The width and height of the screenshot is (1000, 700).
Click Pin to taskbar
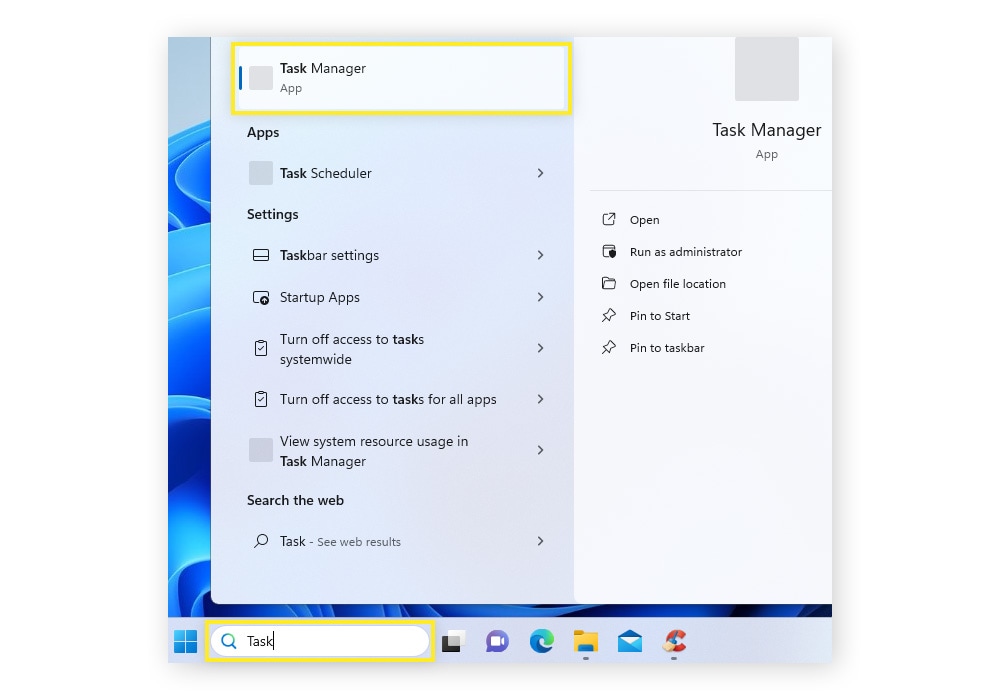pos(665,347)
